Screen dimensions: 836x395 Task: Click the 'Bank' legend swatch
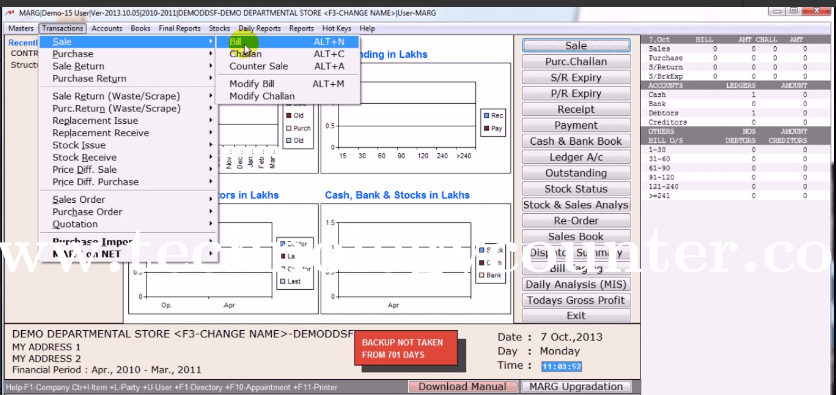pos(481,275)
